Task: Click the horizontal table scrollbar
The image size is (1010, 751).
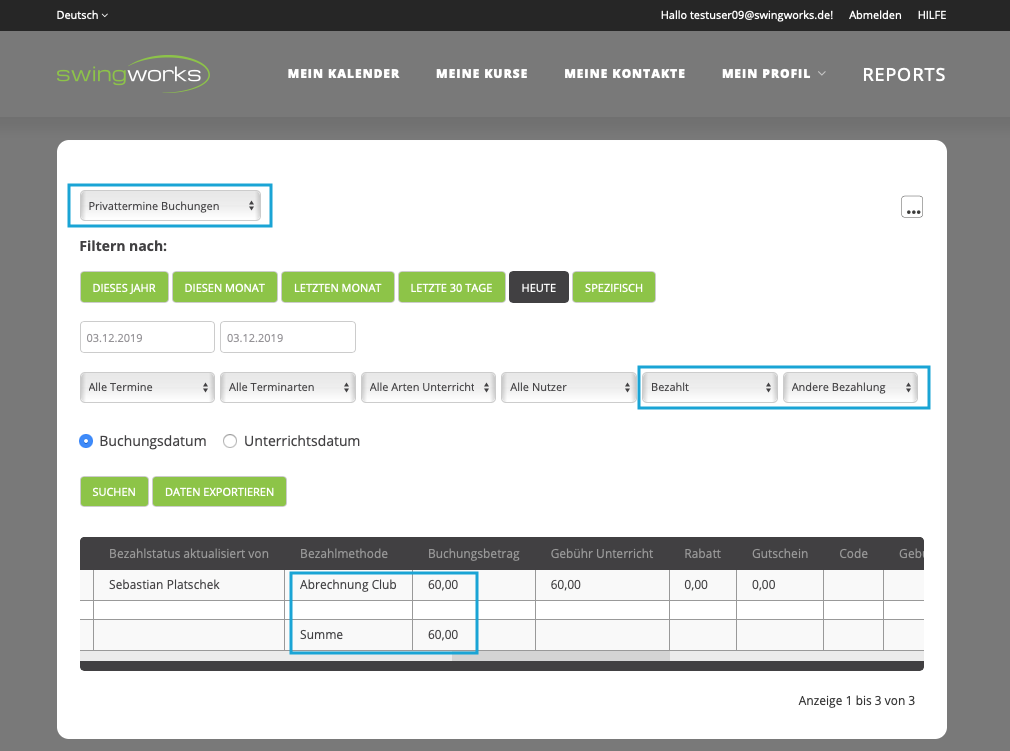Action: pyautogui.click(x=560, y=657)
